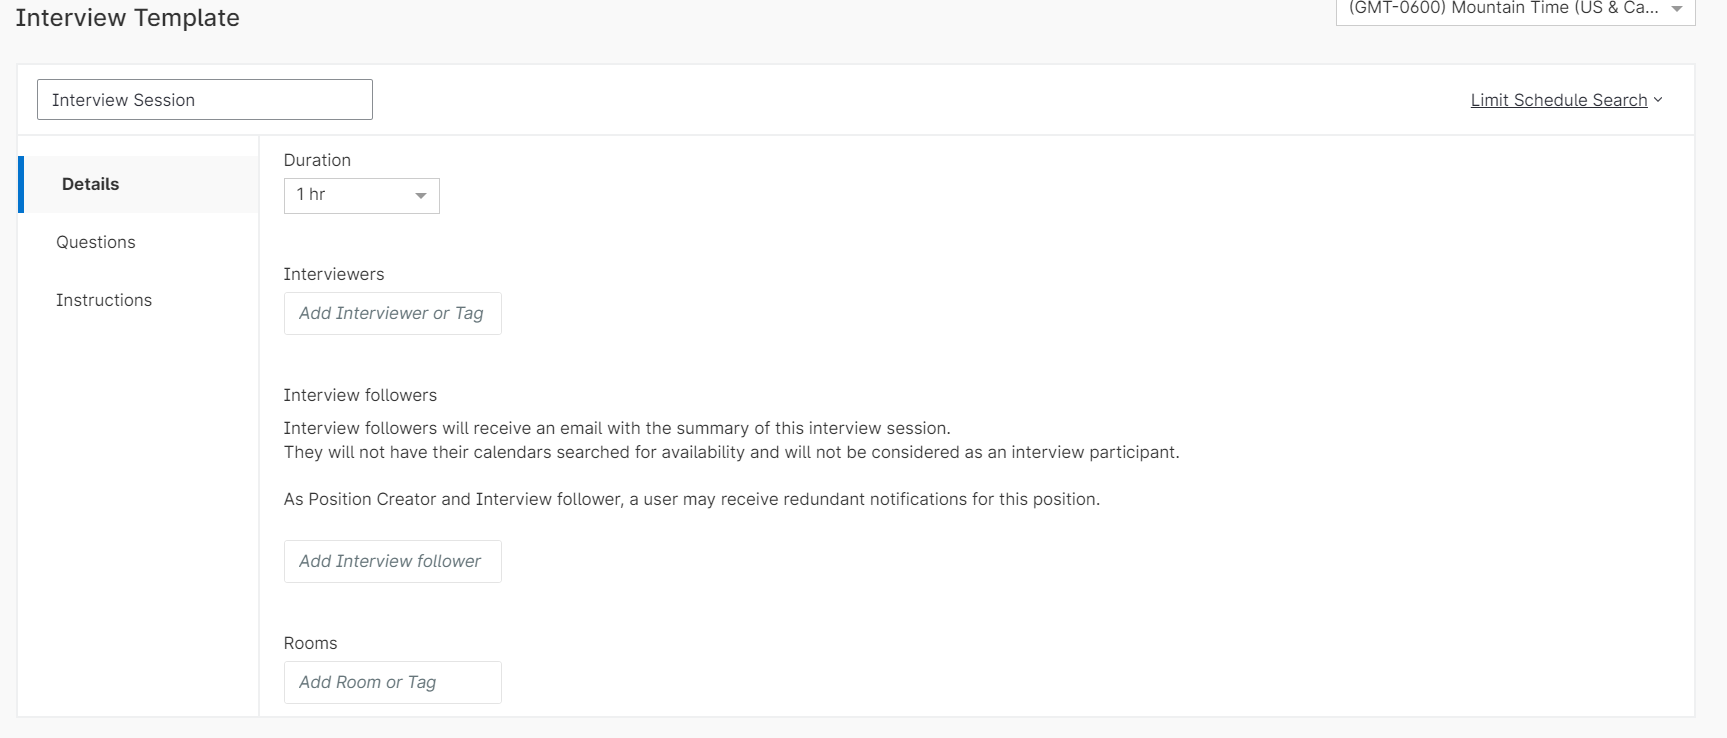Click the timezone dropdown arrow icon
1727x738 pixels.
tap(1677, 9)
